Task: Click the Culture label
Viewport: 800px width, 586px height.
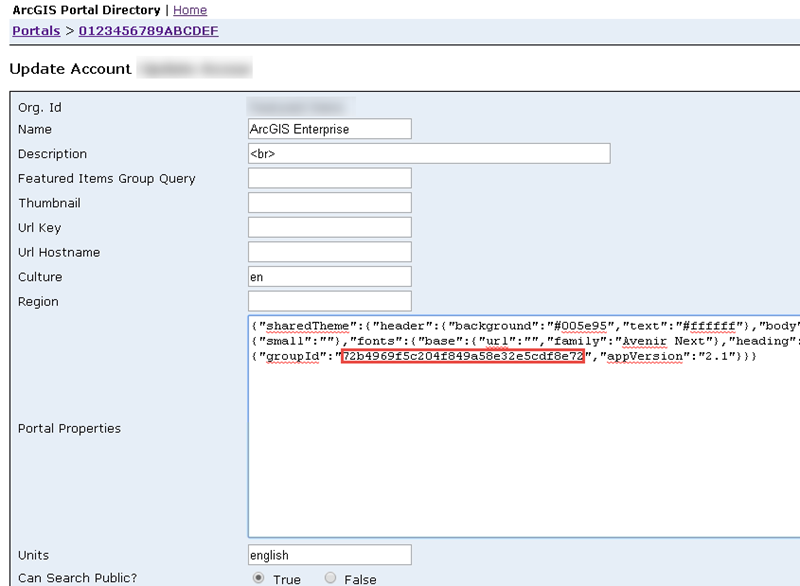Action: [x=40, y=277]
